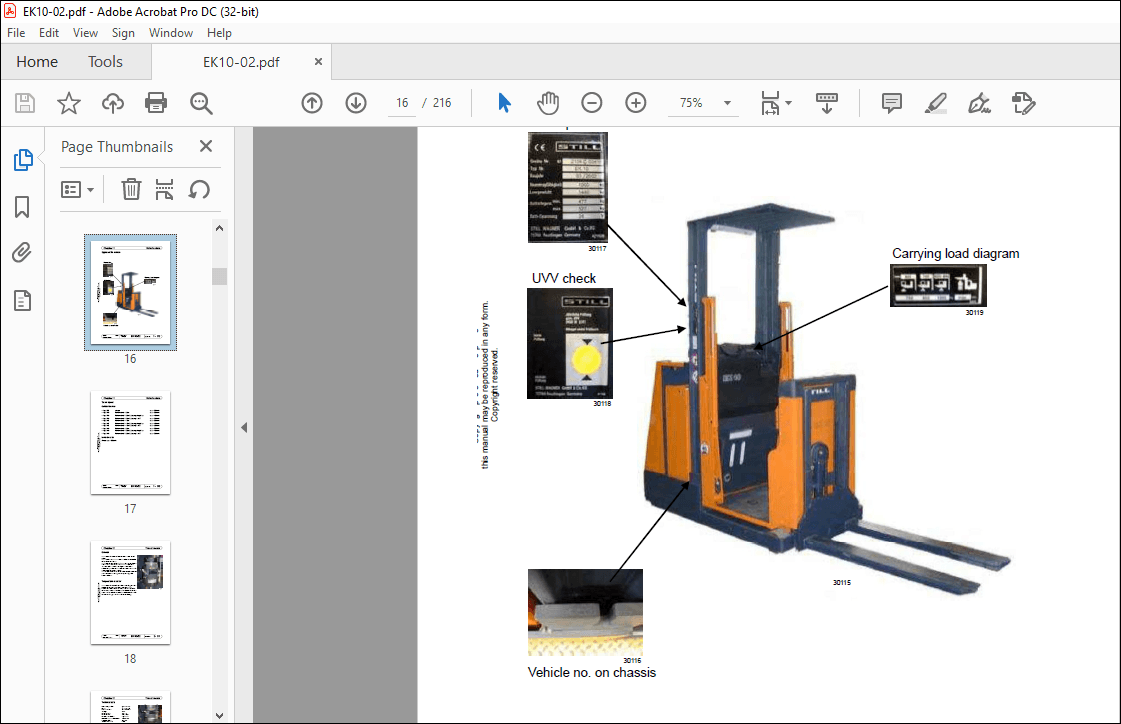Select the Highlight text tool
The width and height of the screenshot is (1121, 724).
pos(934,103)
